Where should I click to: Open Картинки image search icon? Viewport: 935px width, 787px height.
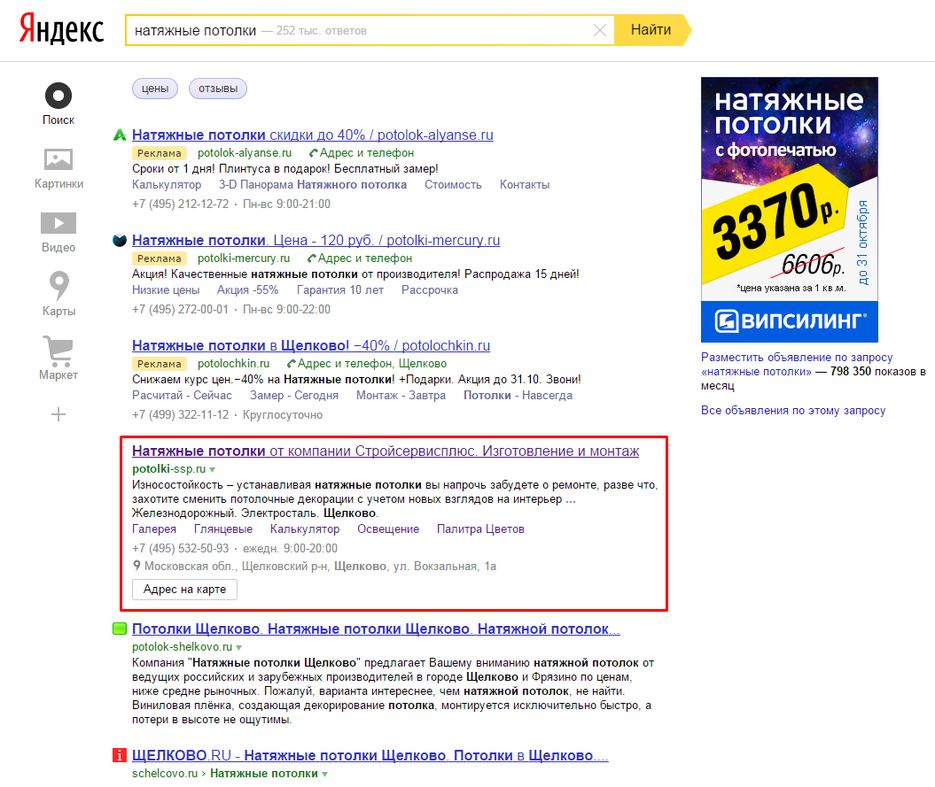(x=58, y=159)
